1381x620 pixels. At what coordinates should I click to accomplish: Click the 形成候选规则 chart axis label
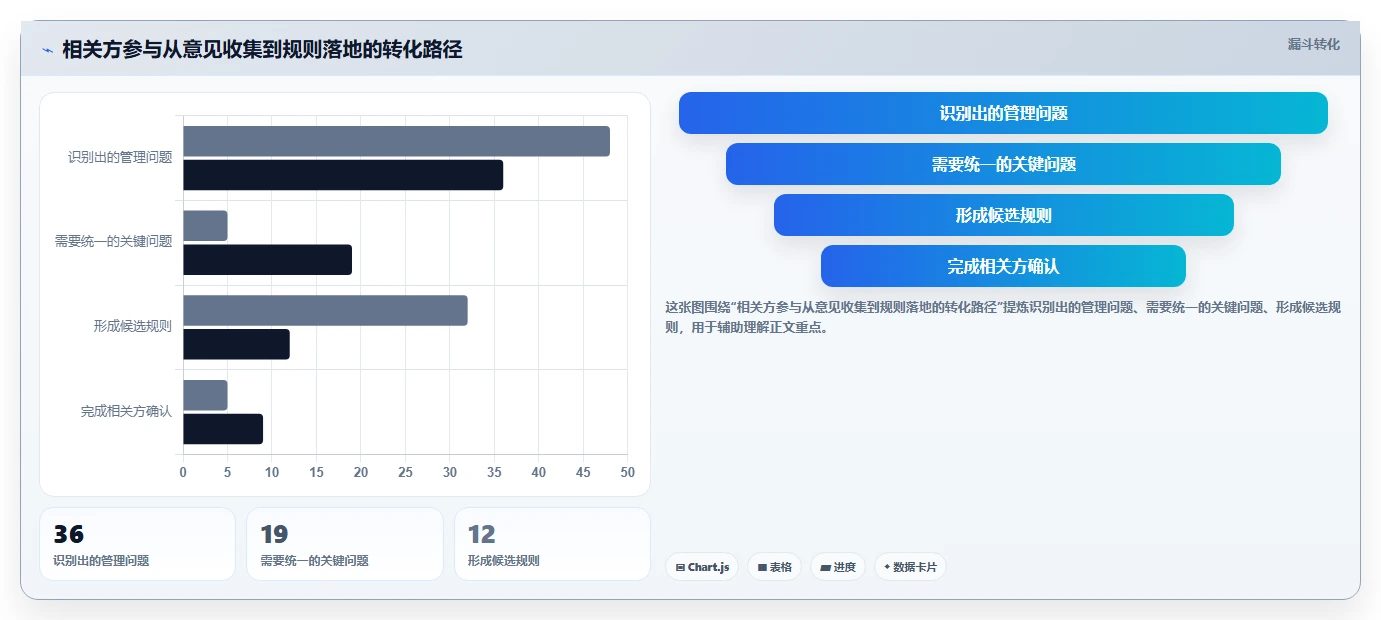133,326
